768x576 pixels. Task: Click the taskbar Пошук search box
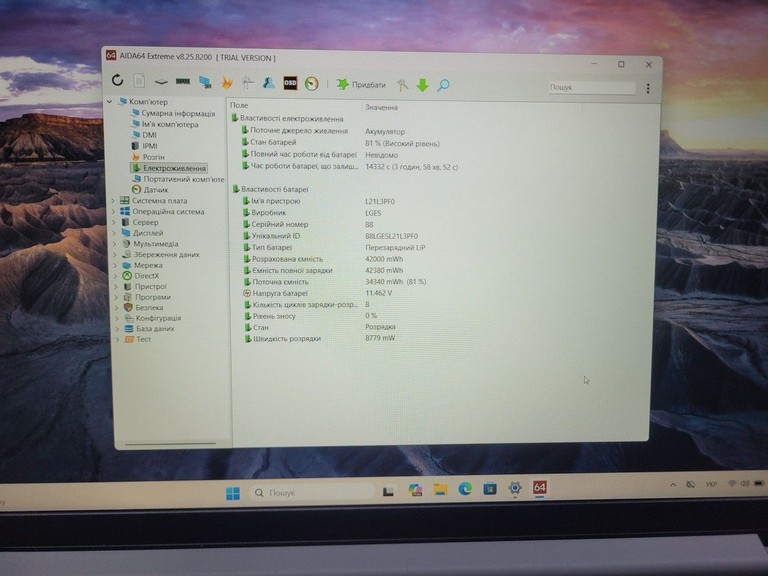coord(312,492)
